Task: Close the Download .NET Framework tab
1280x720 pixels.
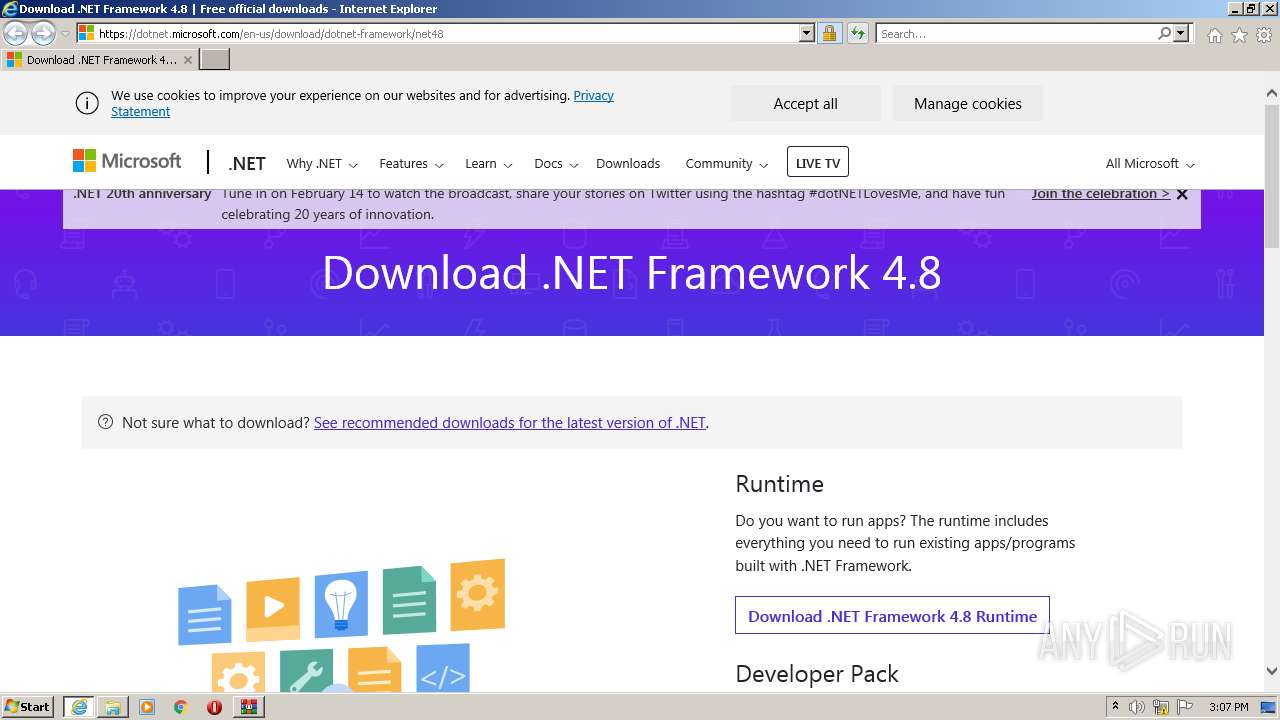Action: coord(188,60)
